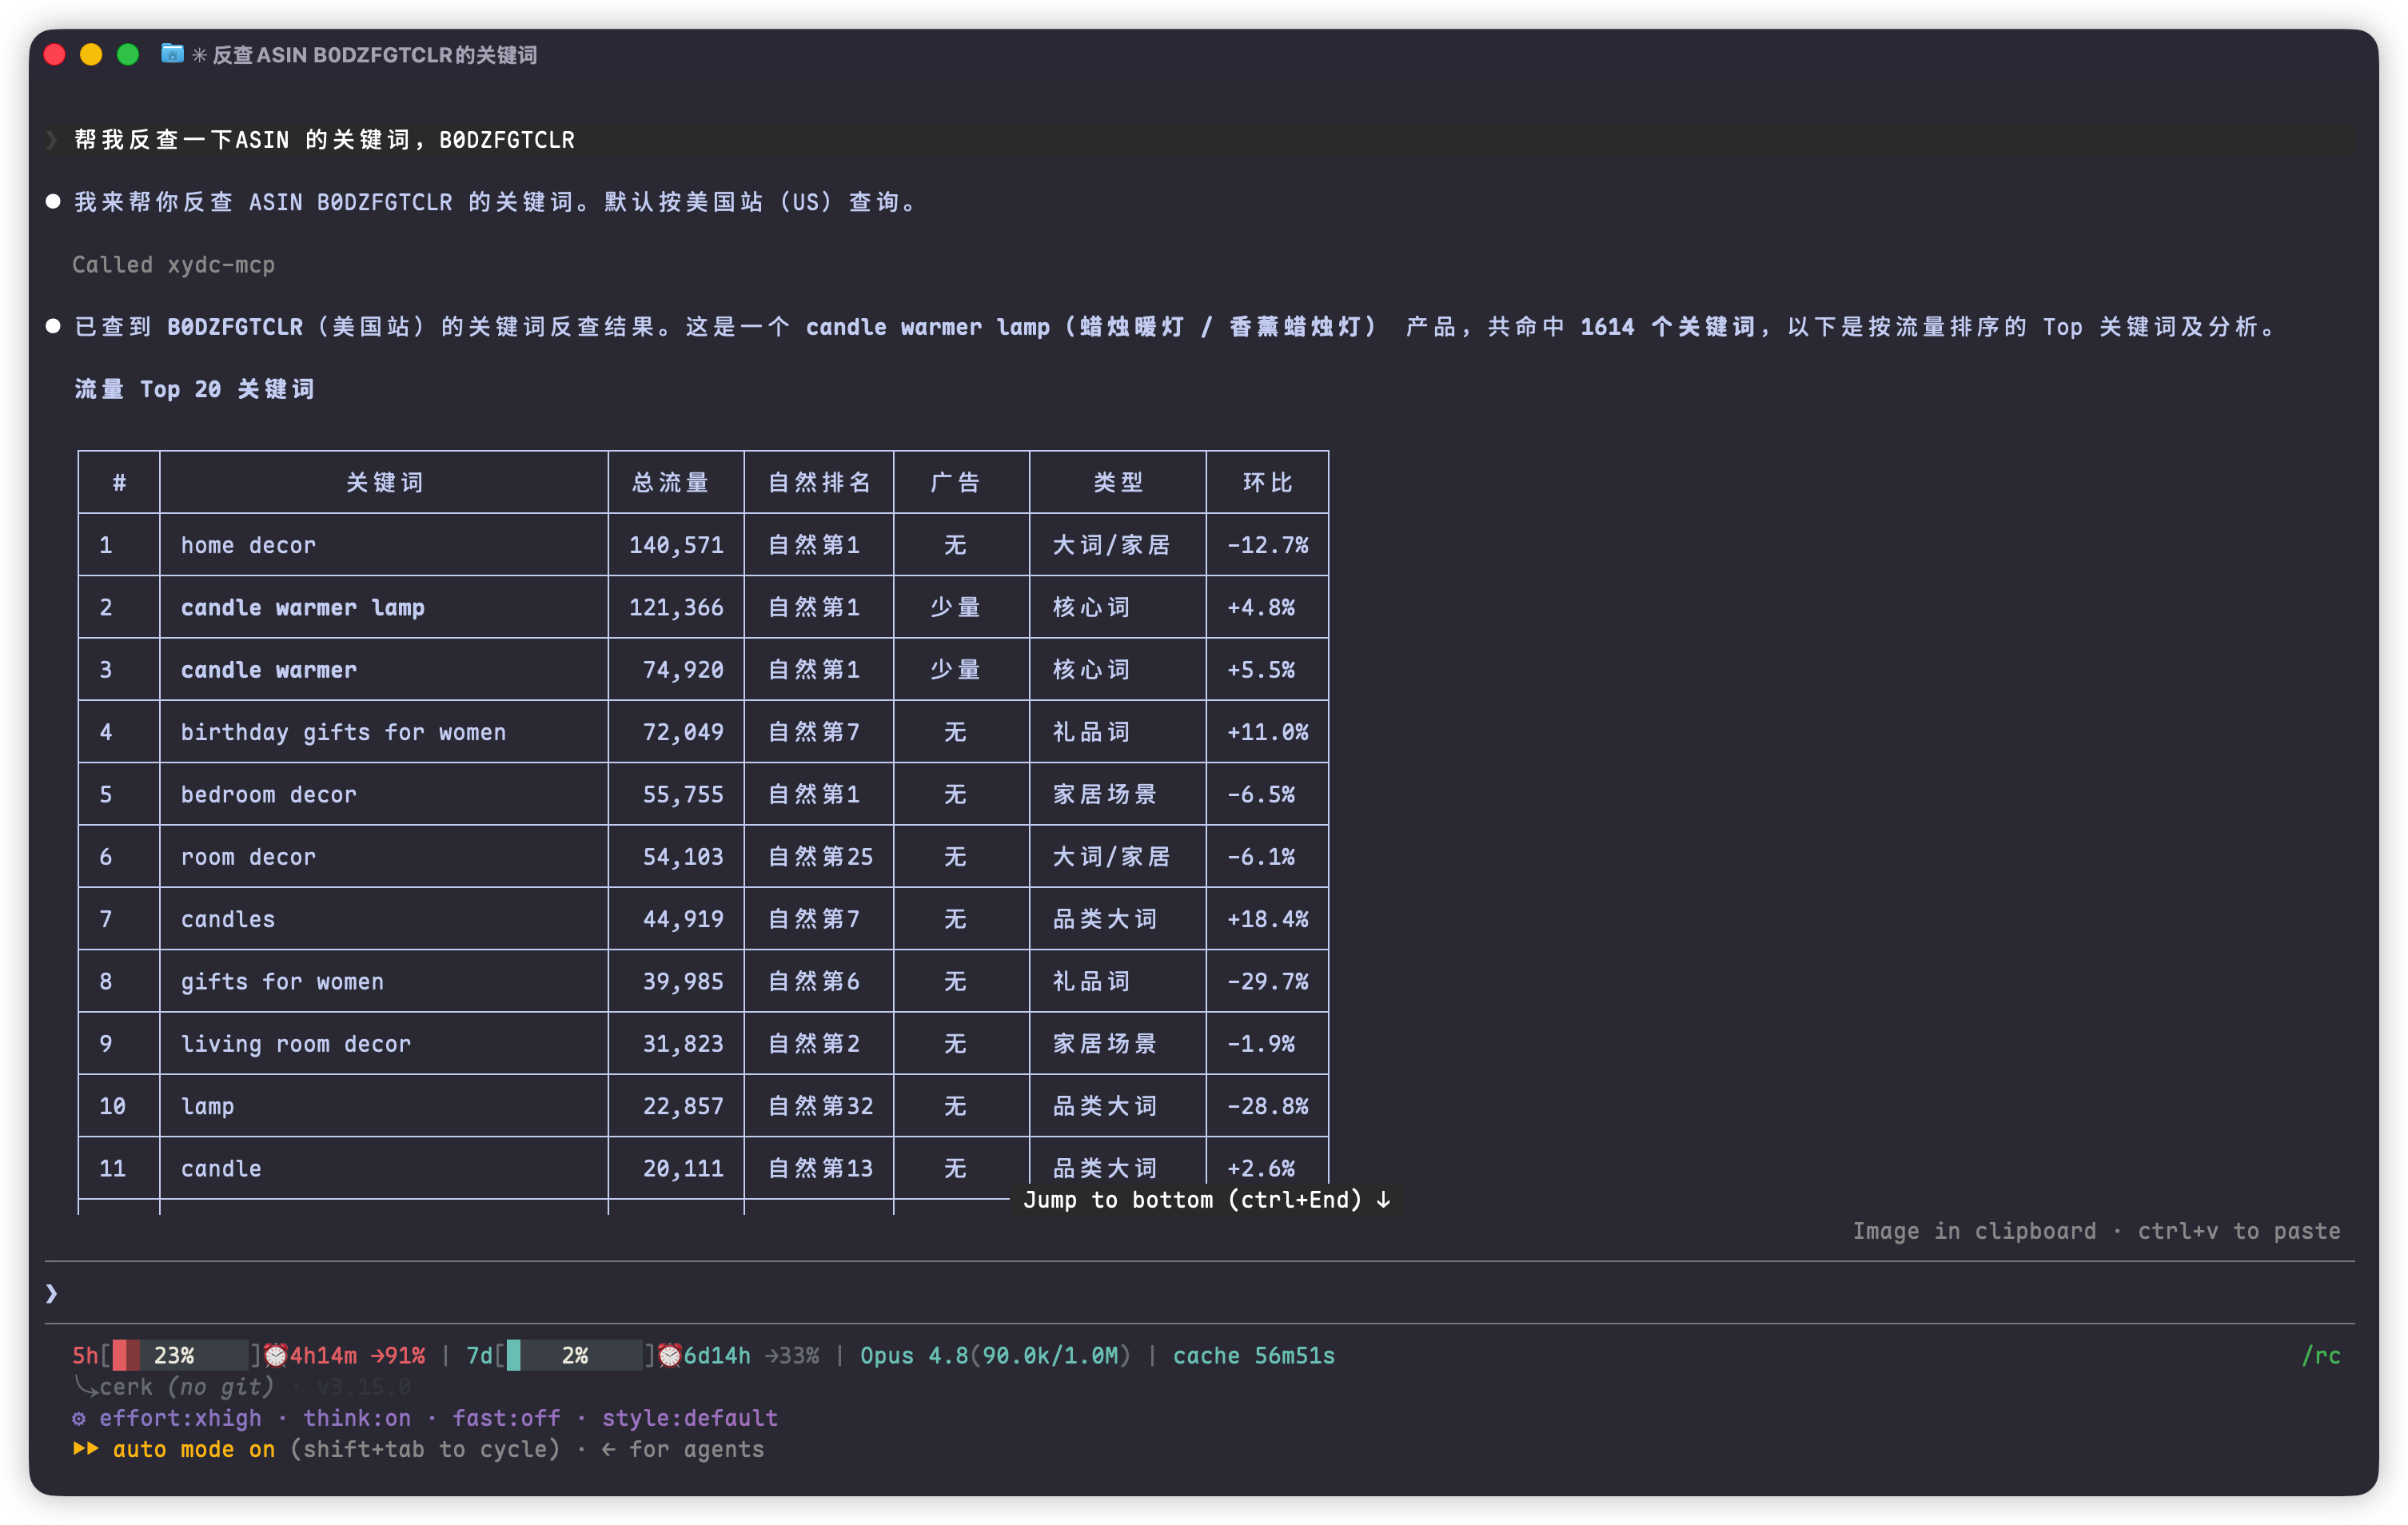Click the alarm clock icon before 4h14m
This screenshot has height=1525, width=2408.
pyautogui.click(x=276, y=1355)
